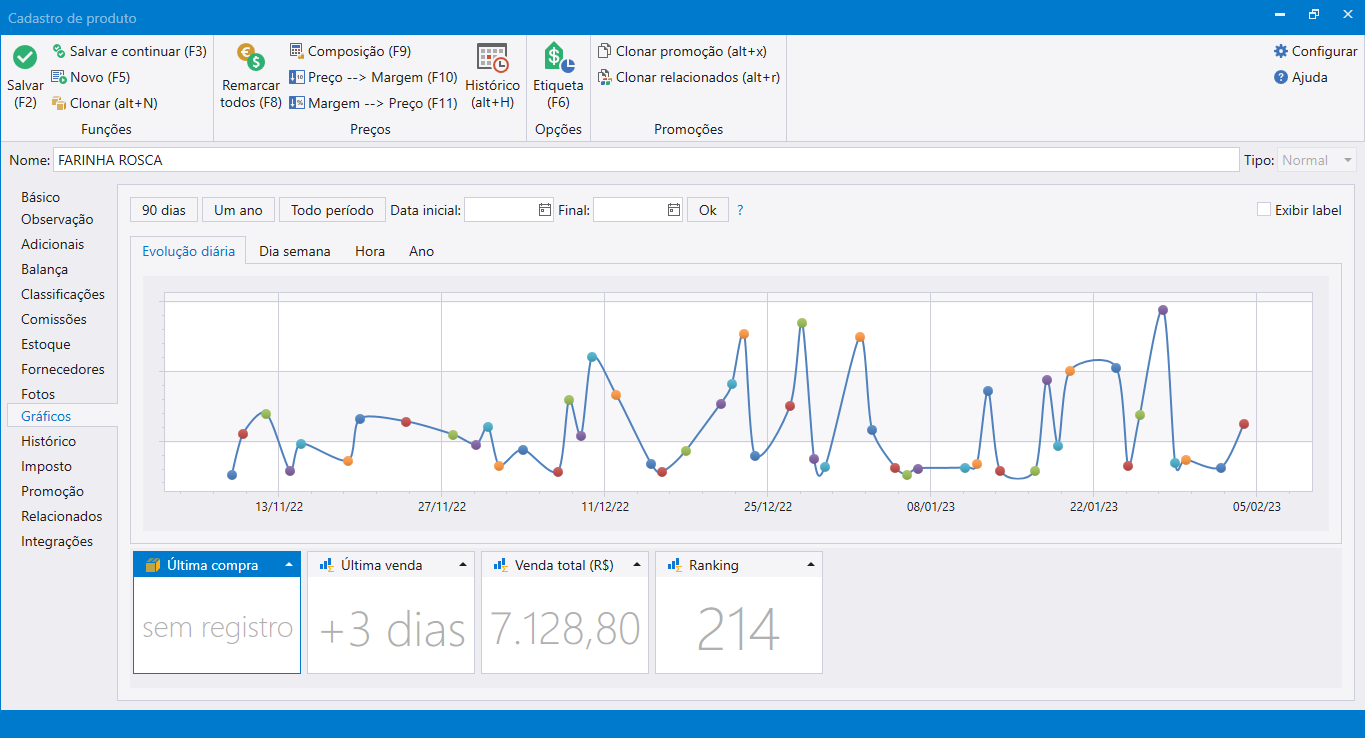Click the Etiqueta (F6) tag icon

[x=558, y=58]
